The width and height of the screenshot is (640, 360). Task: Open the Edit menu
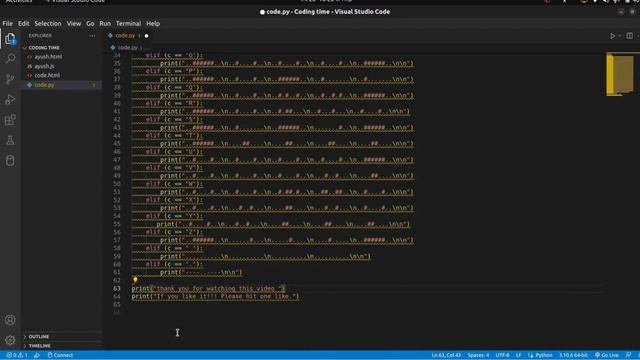click(x=24, y=24)
